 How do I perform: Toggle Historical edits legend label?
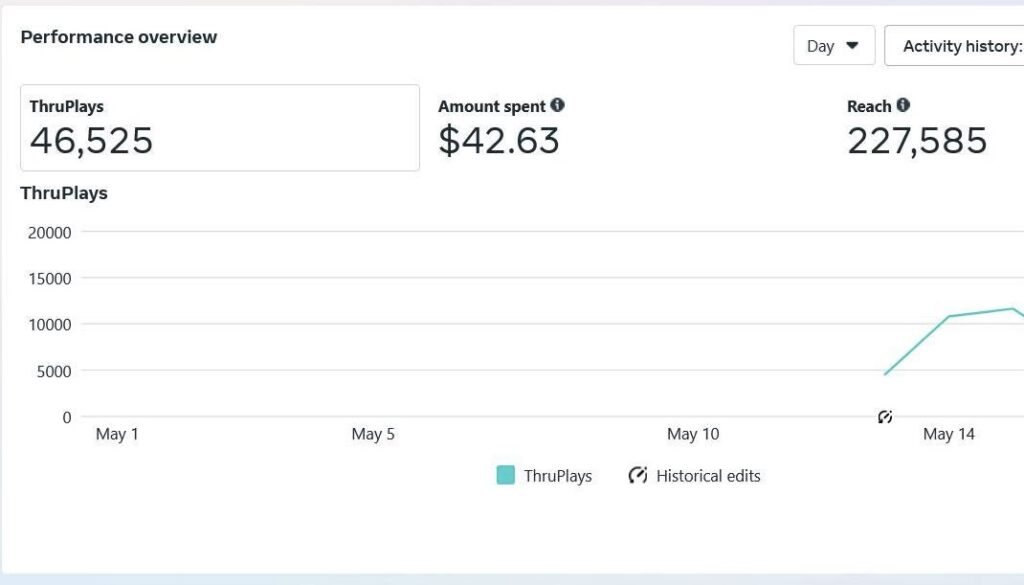pos(709,476)
